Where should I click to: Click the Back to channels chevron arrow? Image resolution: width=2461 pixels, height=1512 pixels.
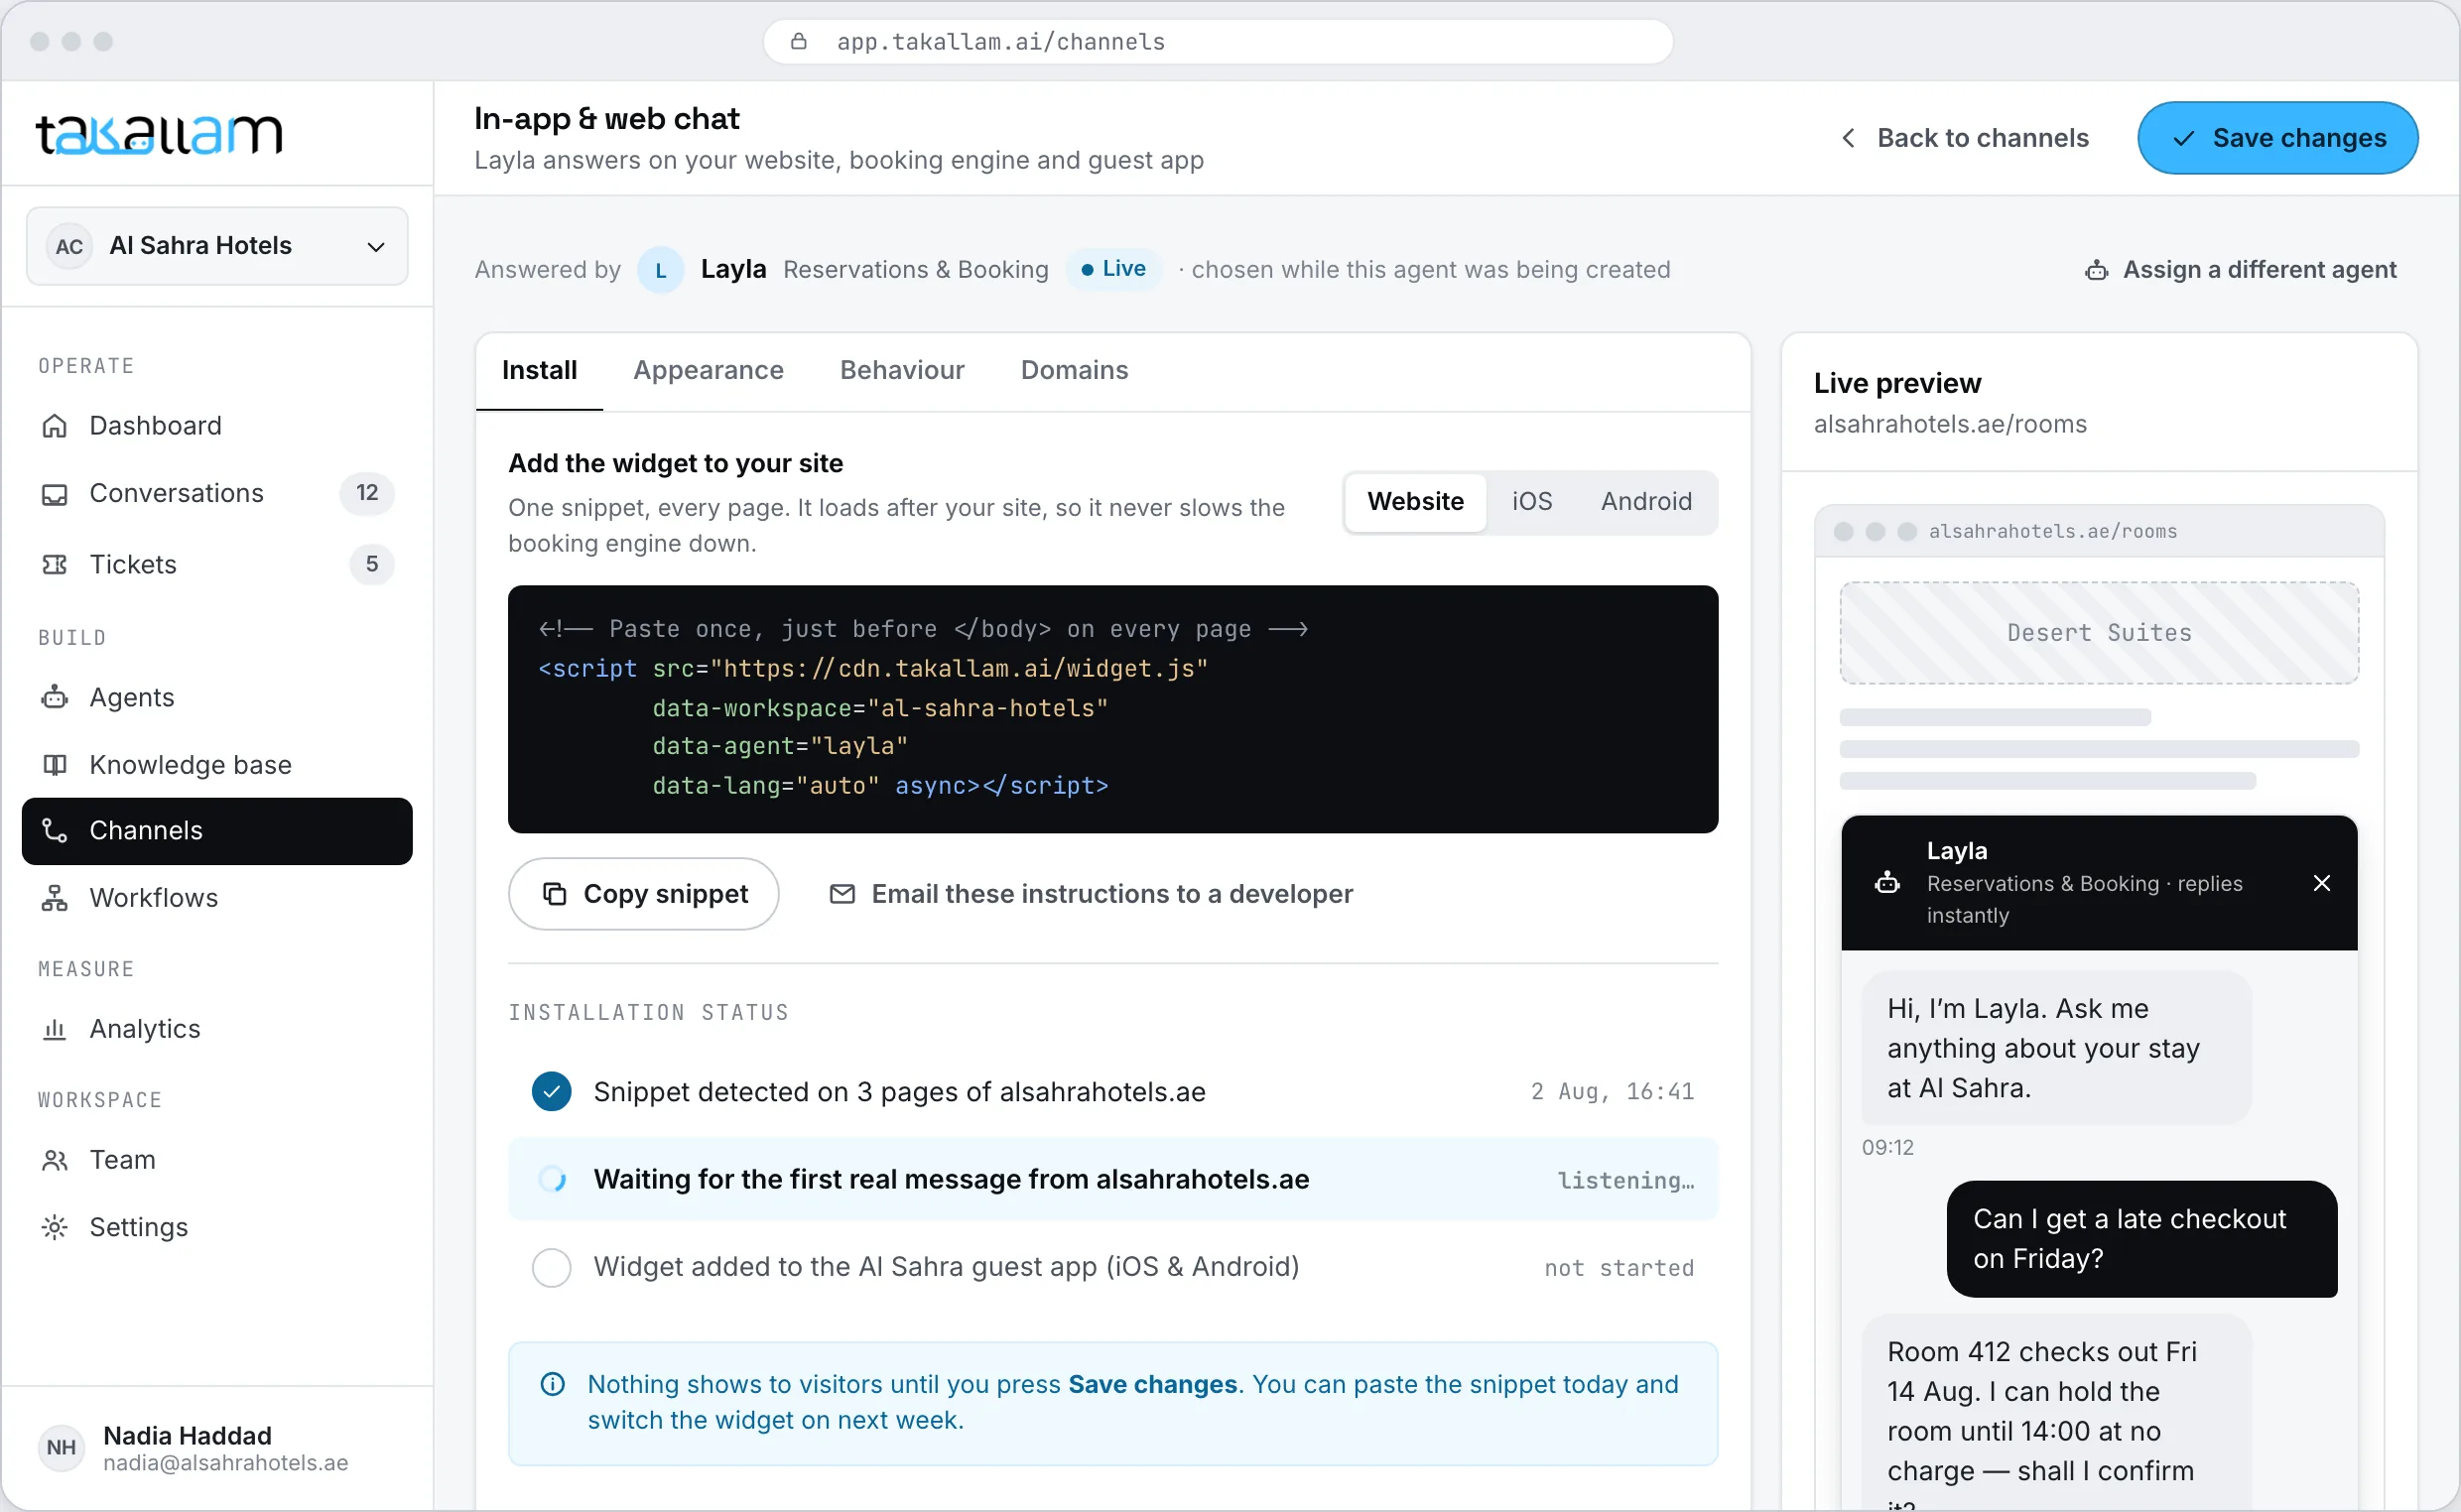(x=1848, y=138)
